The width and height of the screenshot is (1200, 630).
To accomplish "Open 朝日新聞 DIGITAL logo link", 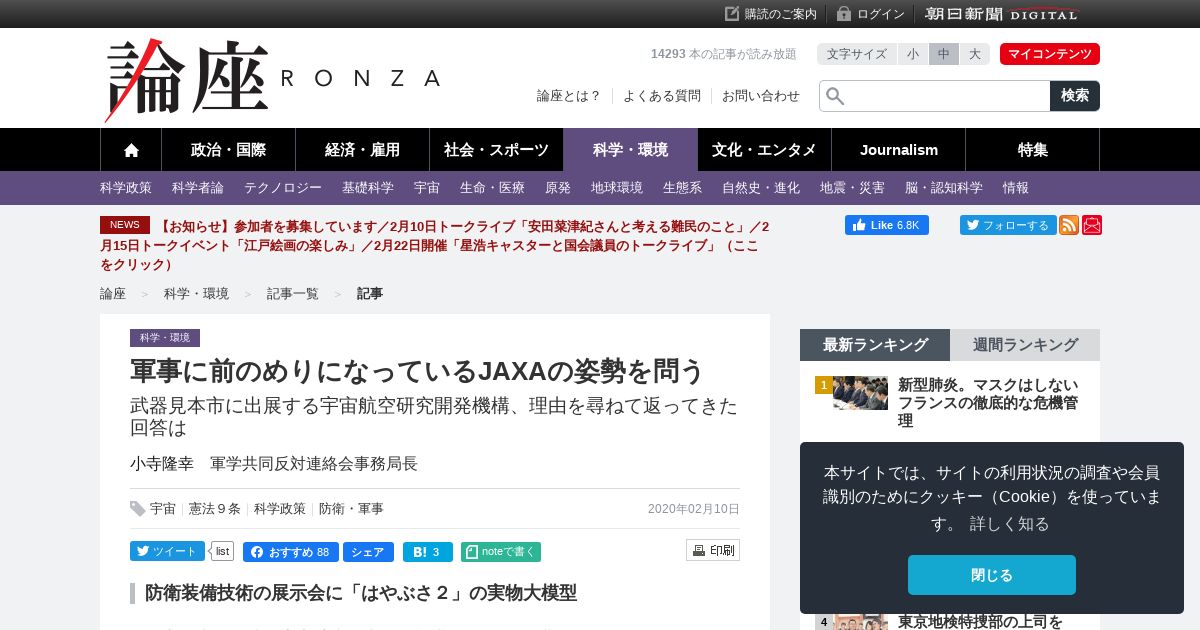I will (x=1002, y=14).
